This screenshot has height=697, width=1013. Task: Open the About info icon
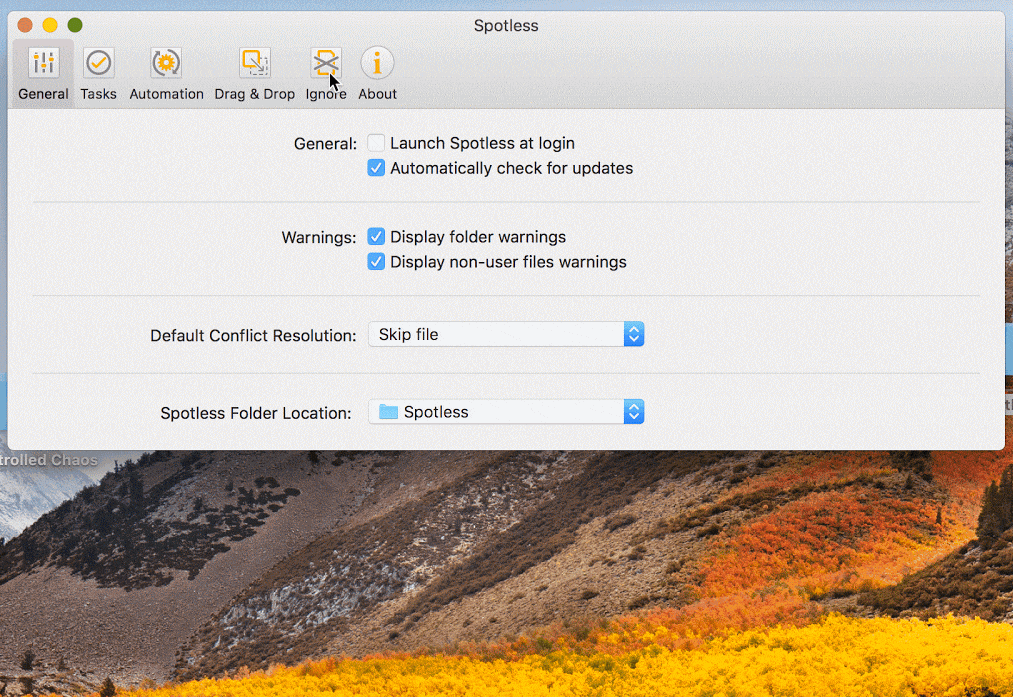tap(377, 63)
